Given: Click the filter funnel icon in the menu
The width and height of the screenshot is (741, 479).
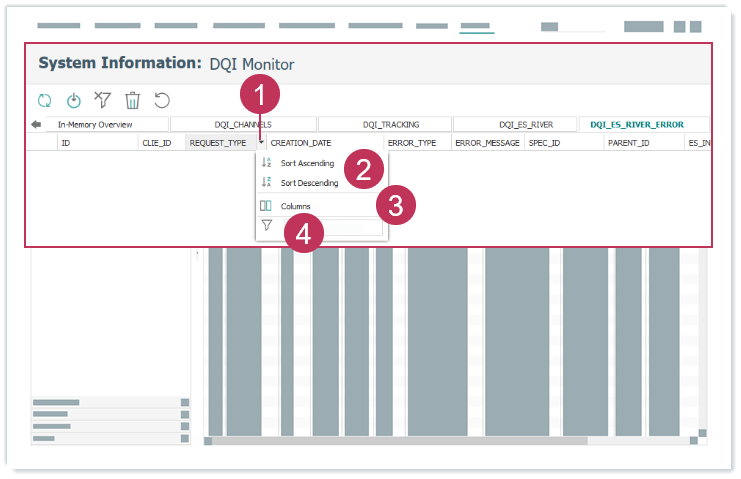Looking at the screenshot, I should point(266,226).
